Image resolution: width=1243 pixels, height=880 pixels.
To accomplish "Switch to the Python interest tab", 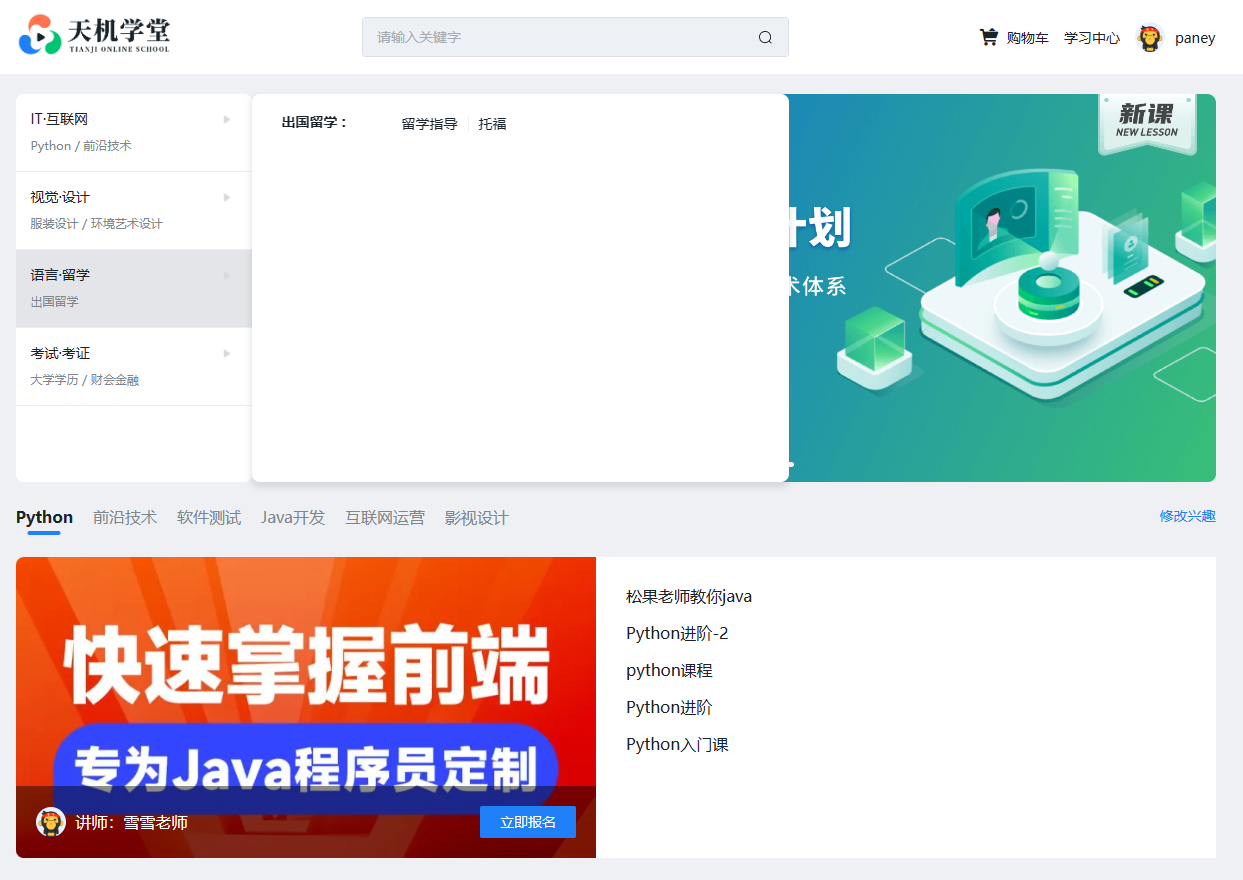I will (x=44, y=517).
